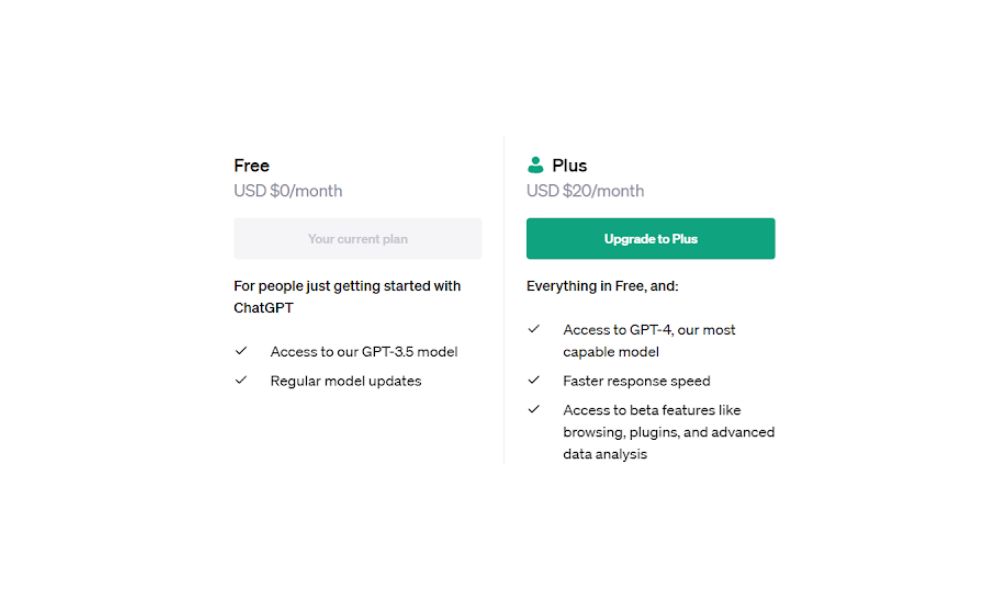The height and width of the screenshot is (600, 1000).
Task: Click the Faster response speed text
Action: (x=636, y=381)
